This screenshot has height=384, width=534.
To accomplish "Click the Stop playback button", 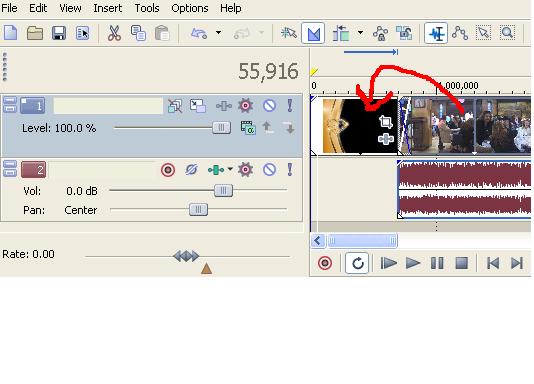I will [461, 263].
